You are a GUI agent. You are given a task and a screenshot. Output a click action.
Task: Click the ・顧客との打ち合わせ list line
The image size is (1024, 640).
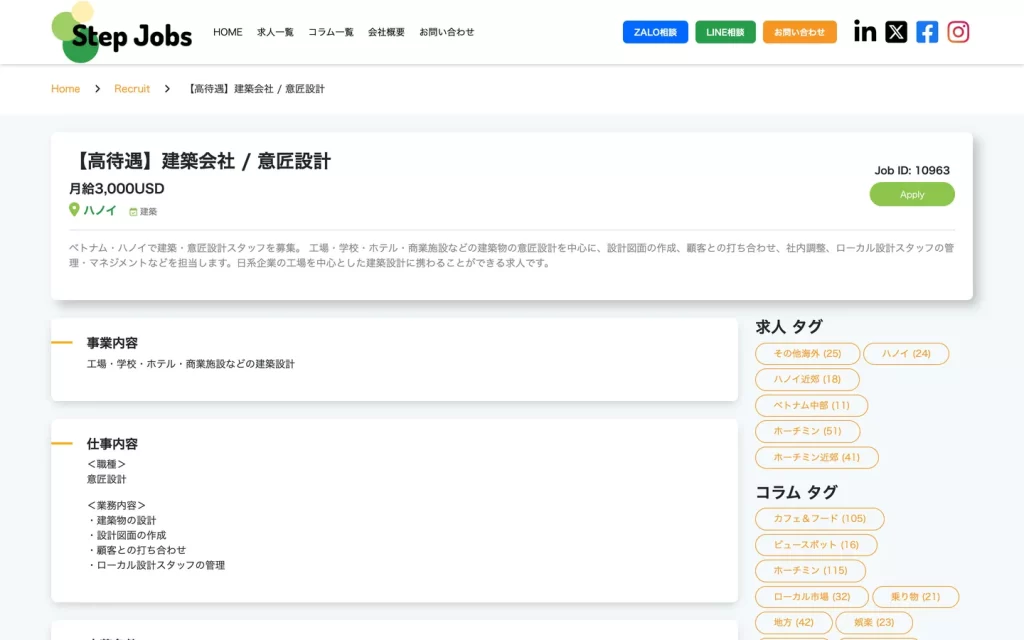point(136,551)
